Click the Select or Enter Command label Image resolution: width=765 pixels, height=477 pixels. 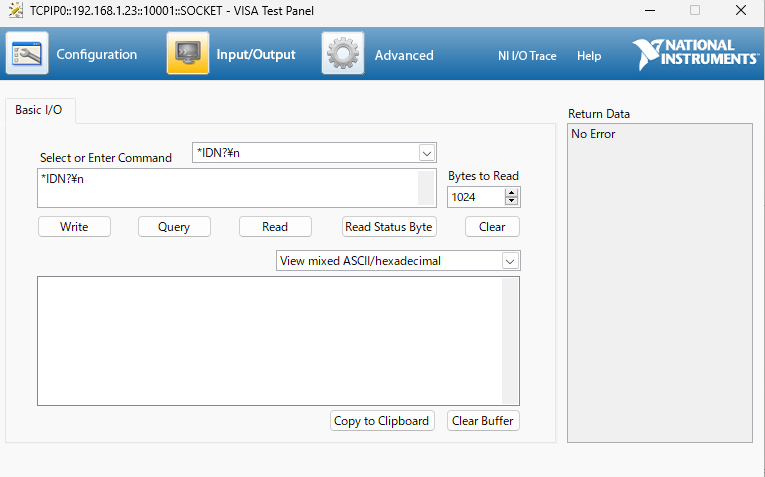[x=106, y=158]
